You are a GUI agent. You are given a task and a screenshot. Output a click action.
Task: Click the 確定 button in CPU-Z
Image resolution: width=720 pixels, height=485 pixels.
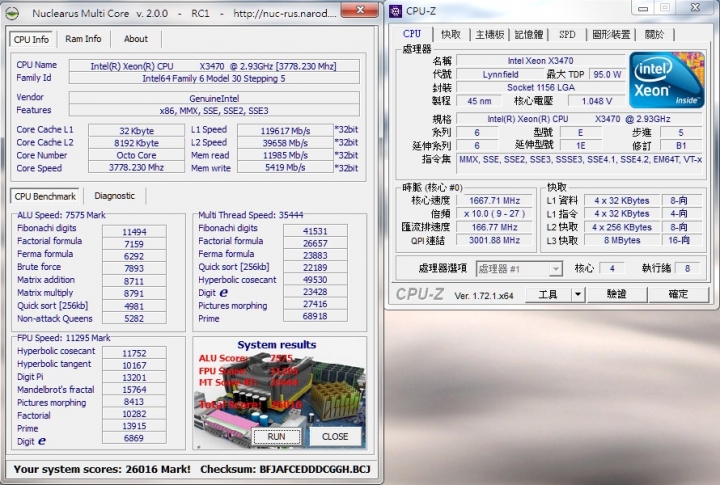678,294
